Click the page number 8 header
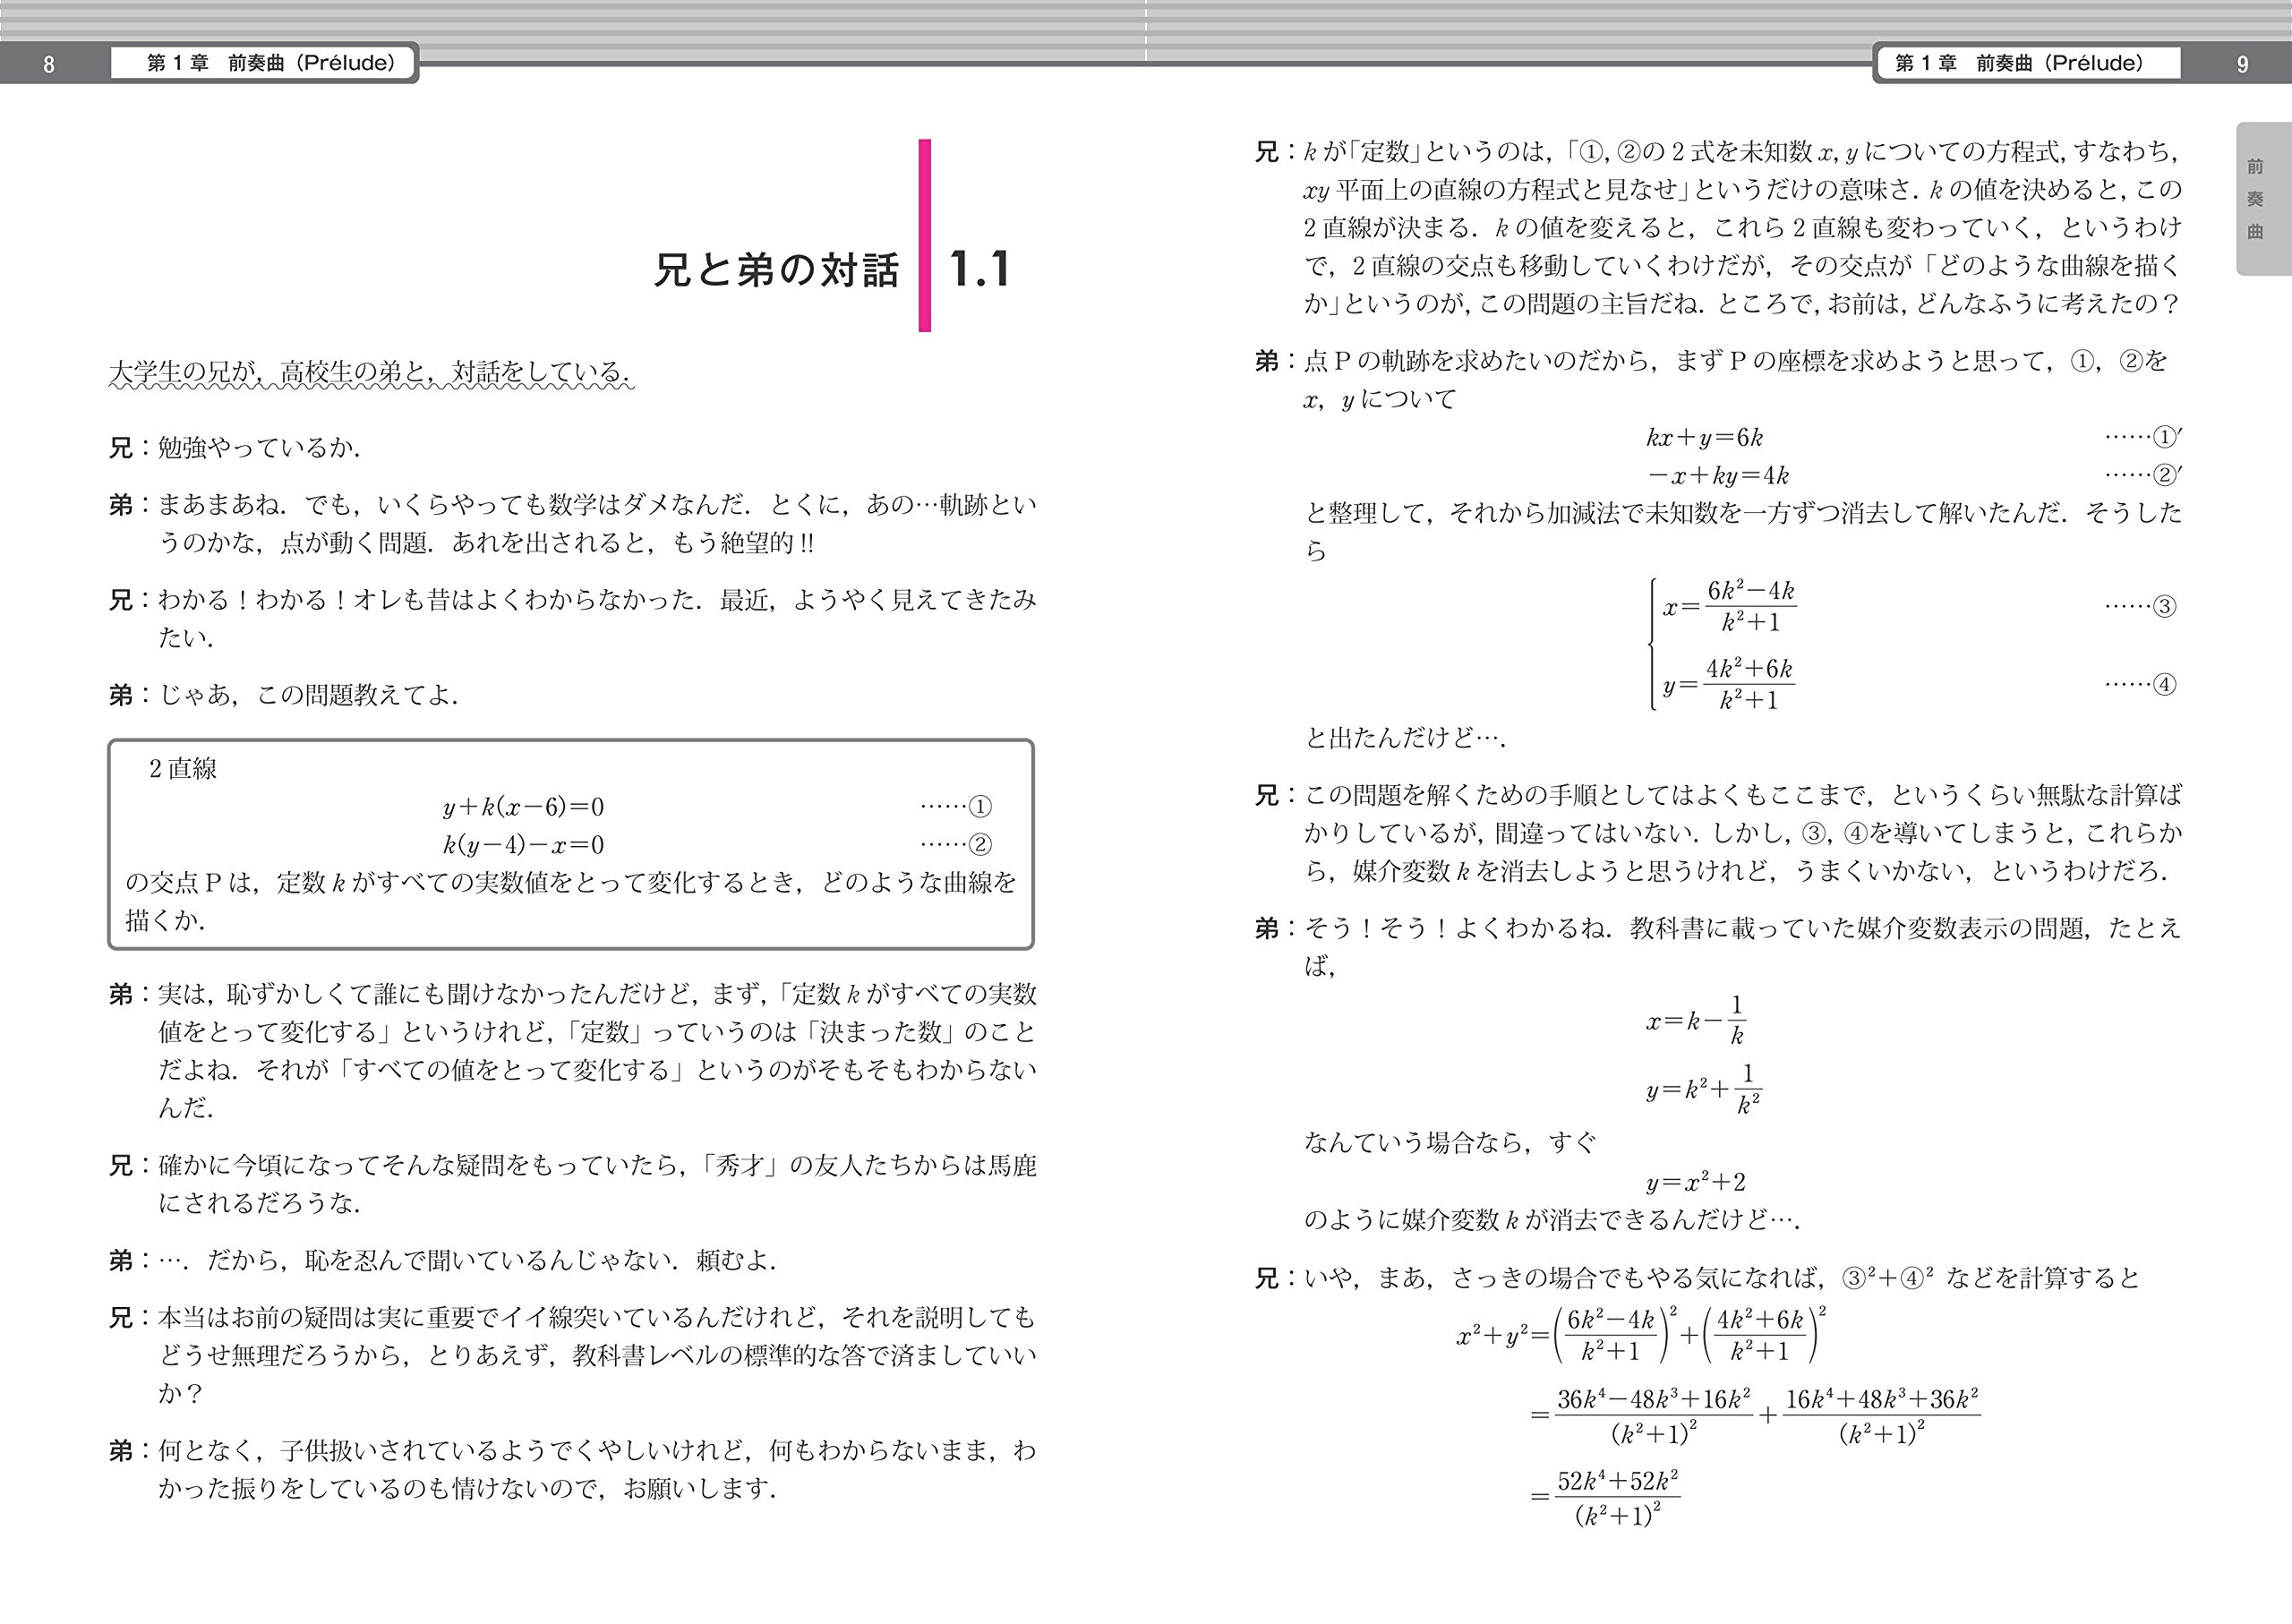 (49, 65)
